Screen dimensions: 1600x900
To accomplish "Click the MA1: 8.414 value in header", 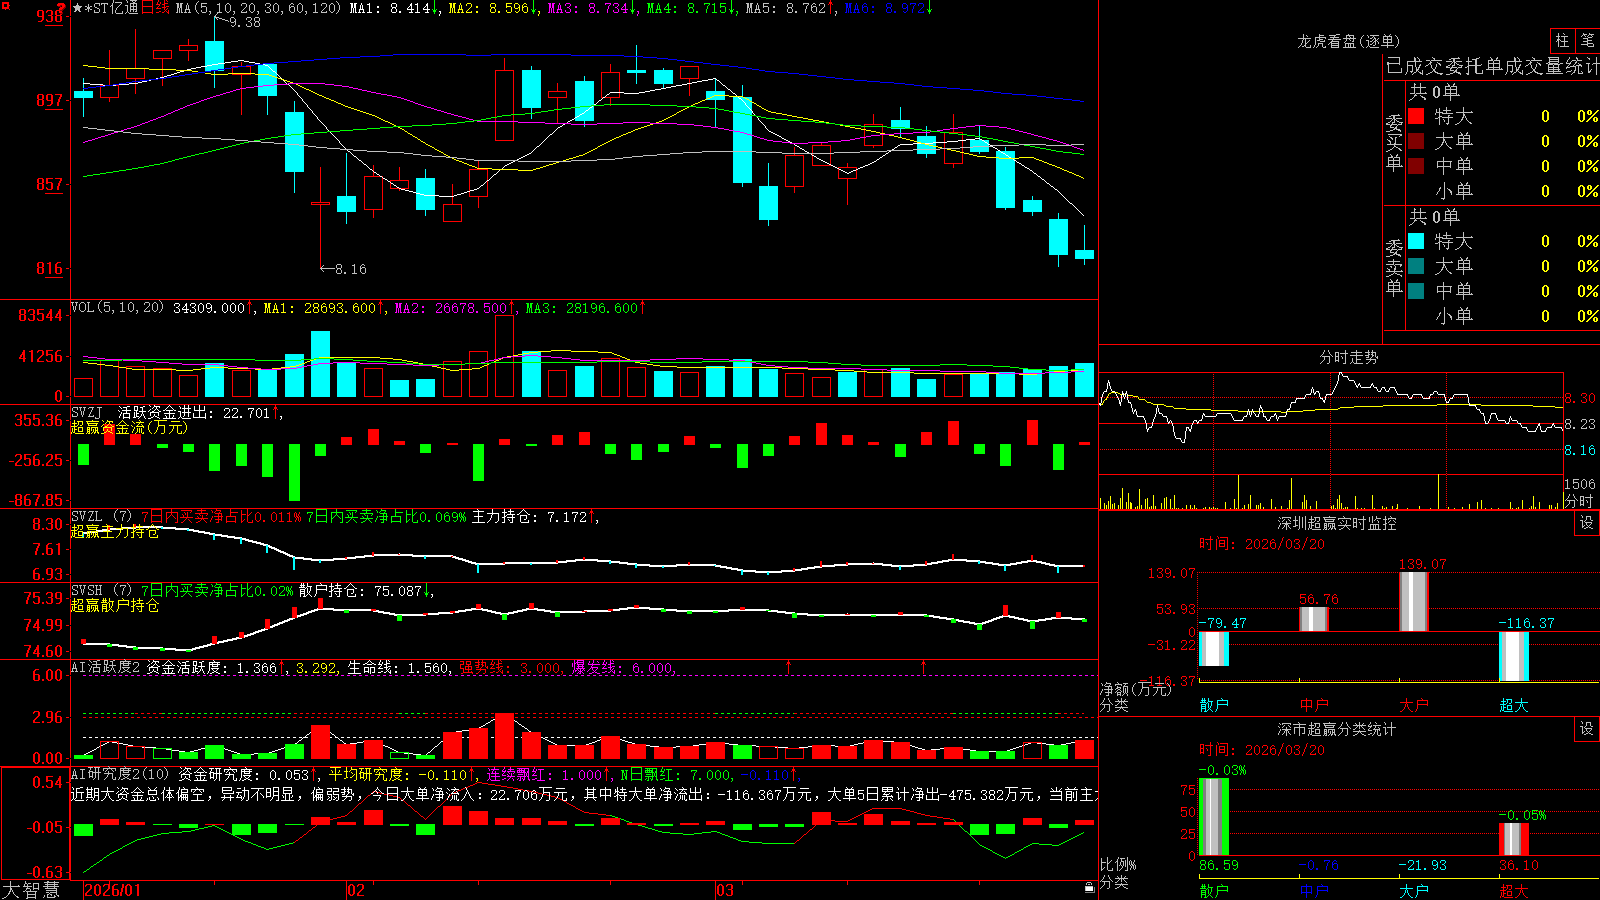I will pos(393,8).
